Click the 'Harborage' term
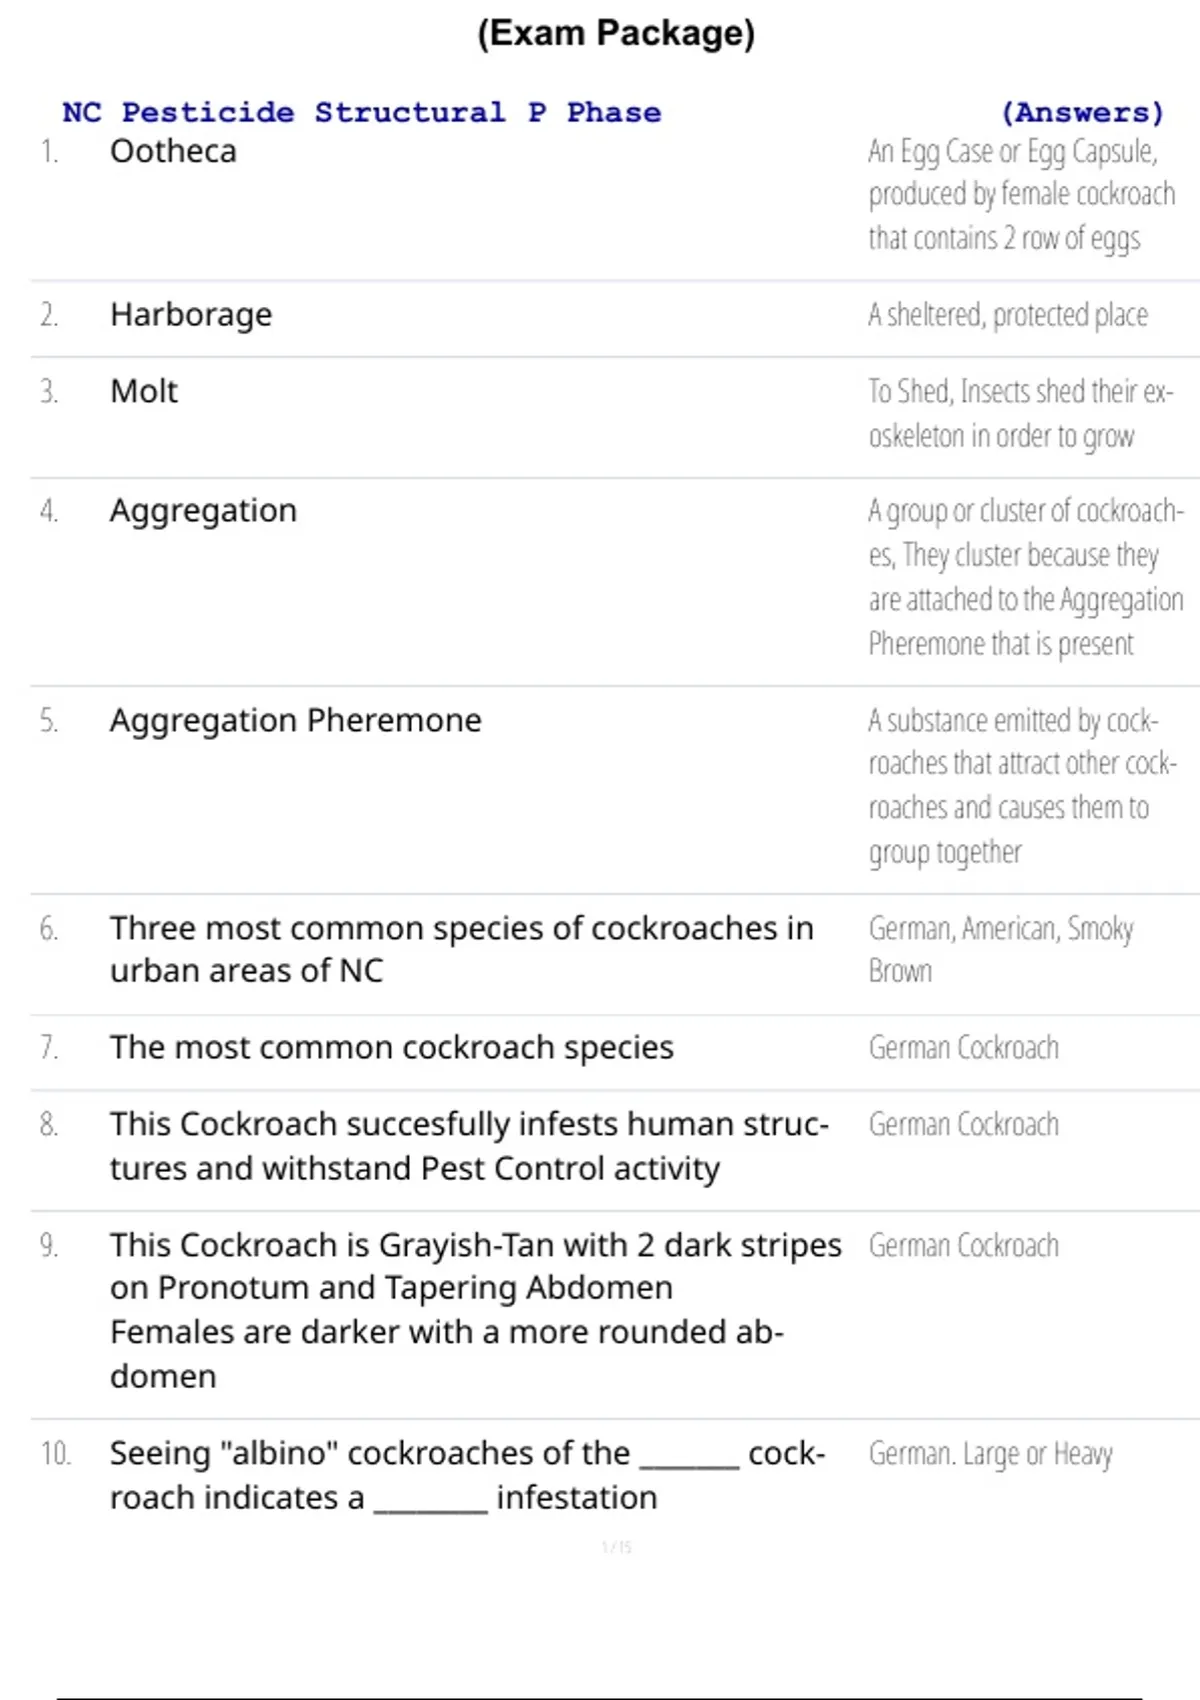 pyautogui.click(x=191, y=315)
